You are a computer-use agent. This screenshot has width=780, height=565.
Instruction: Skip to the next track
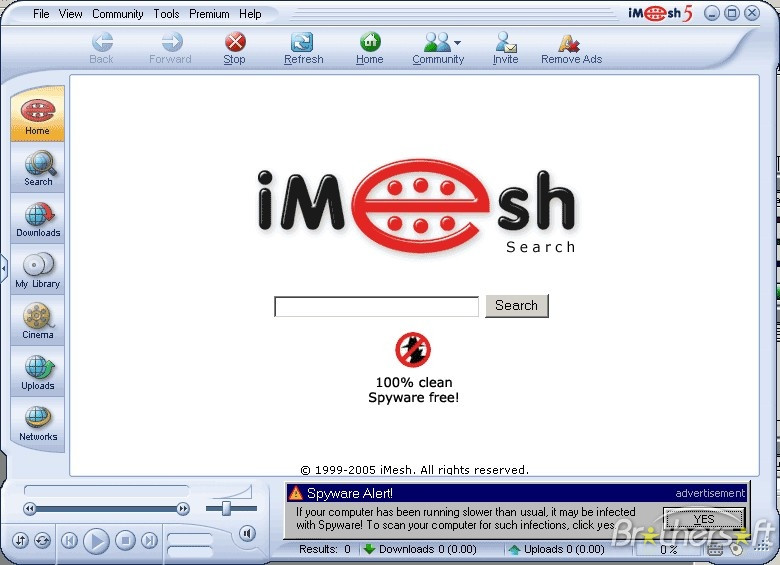[x=149, y=540]
